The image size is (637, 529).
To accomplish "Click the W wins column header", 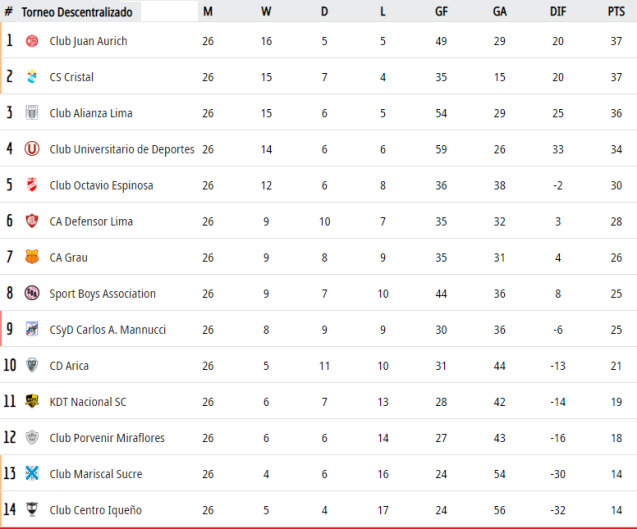I will point(266,12).
